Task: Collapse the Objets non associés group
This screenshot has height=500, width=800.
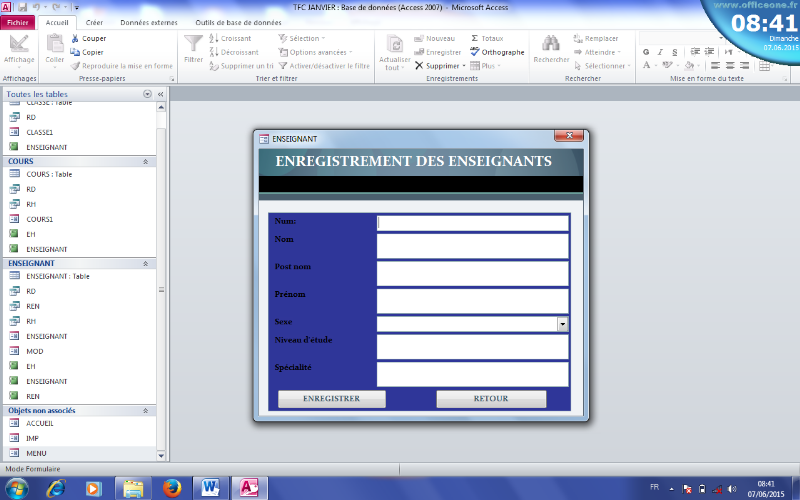Action: [x=147, y=410]
